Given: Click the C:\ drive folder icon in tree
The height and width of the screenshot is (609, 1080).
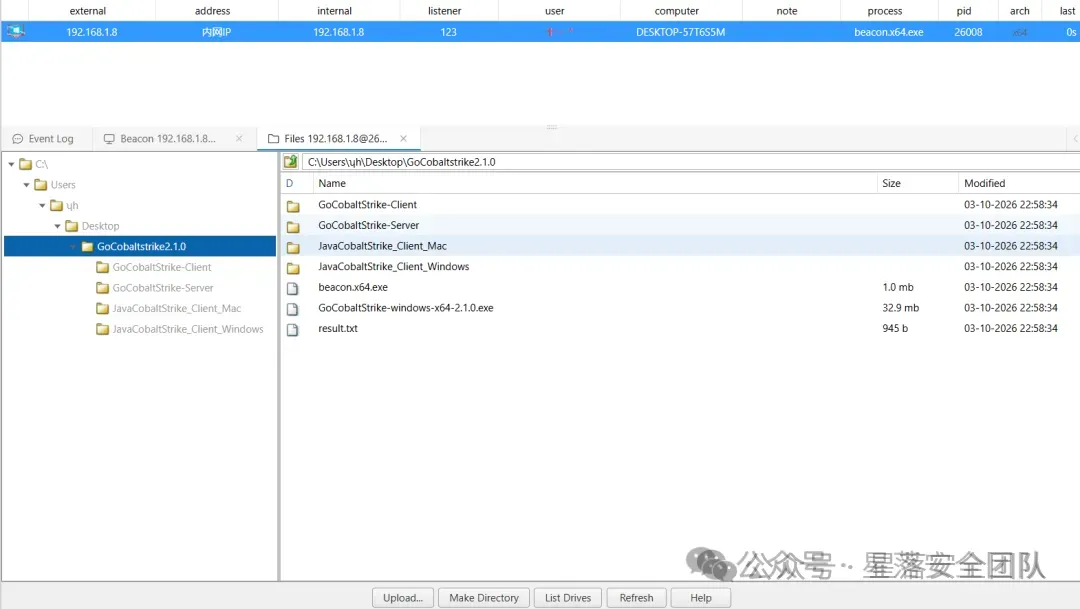Looking at the screenshot, I should click(25, 164).
